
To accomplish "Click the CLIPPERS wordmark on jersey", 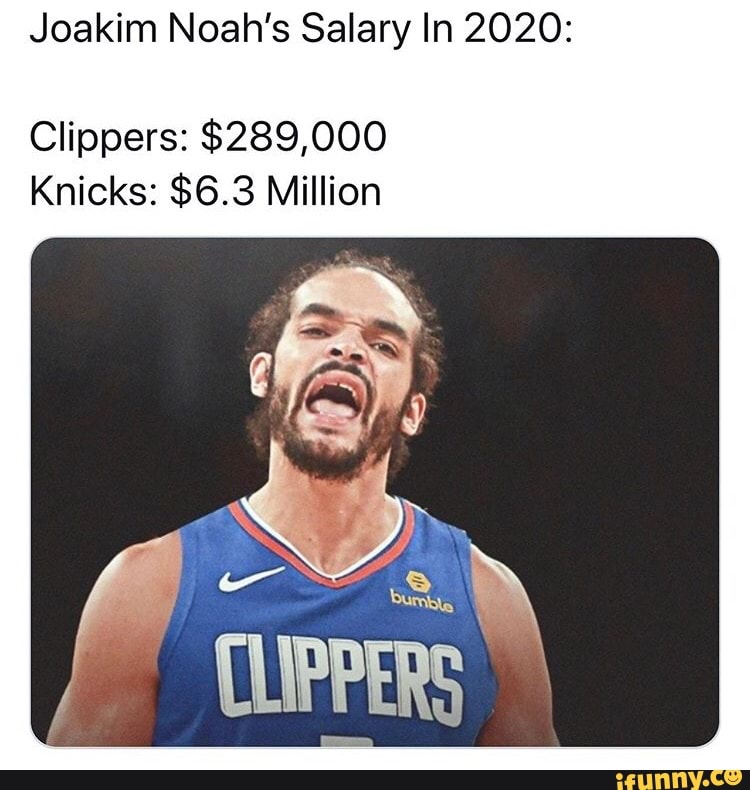I will coord(340,677).
